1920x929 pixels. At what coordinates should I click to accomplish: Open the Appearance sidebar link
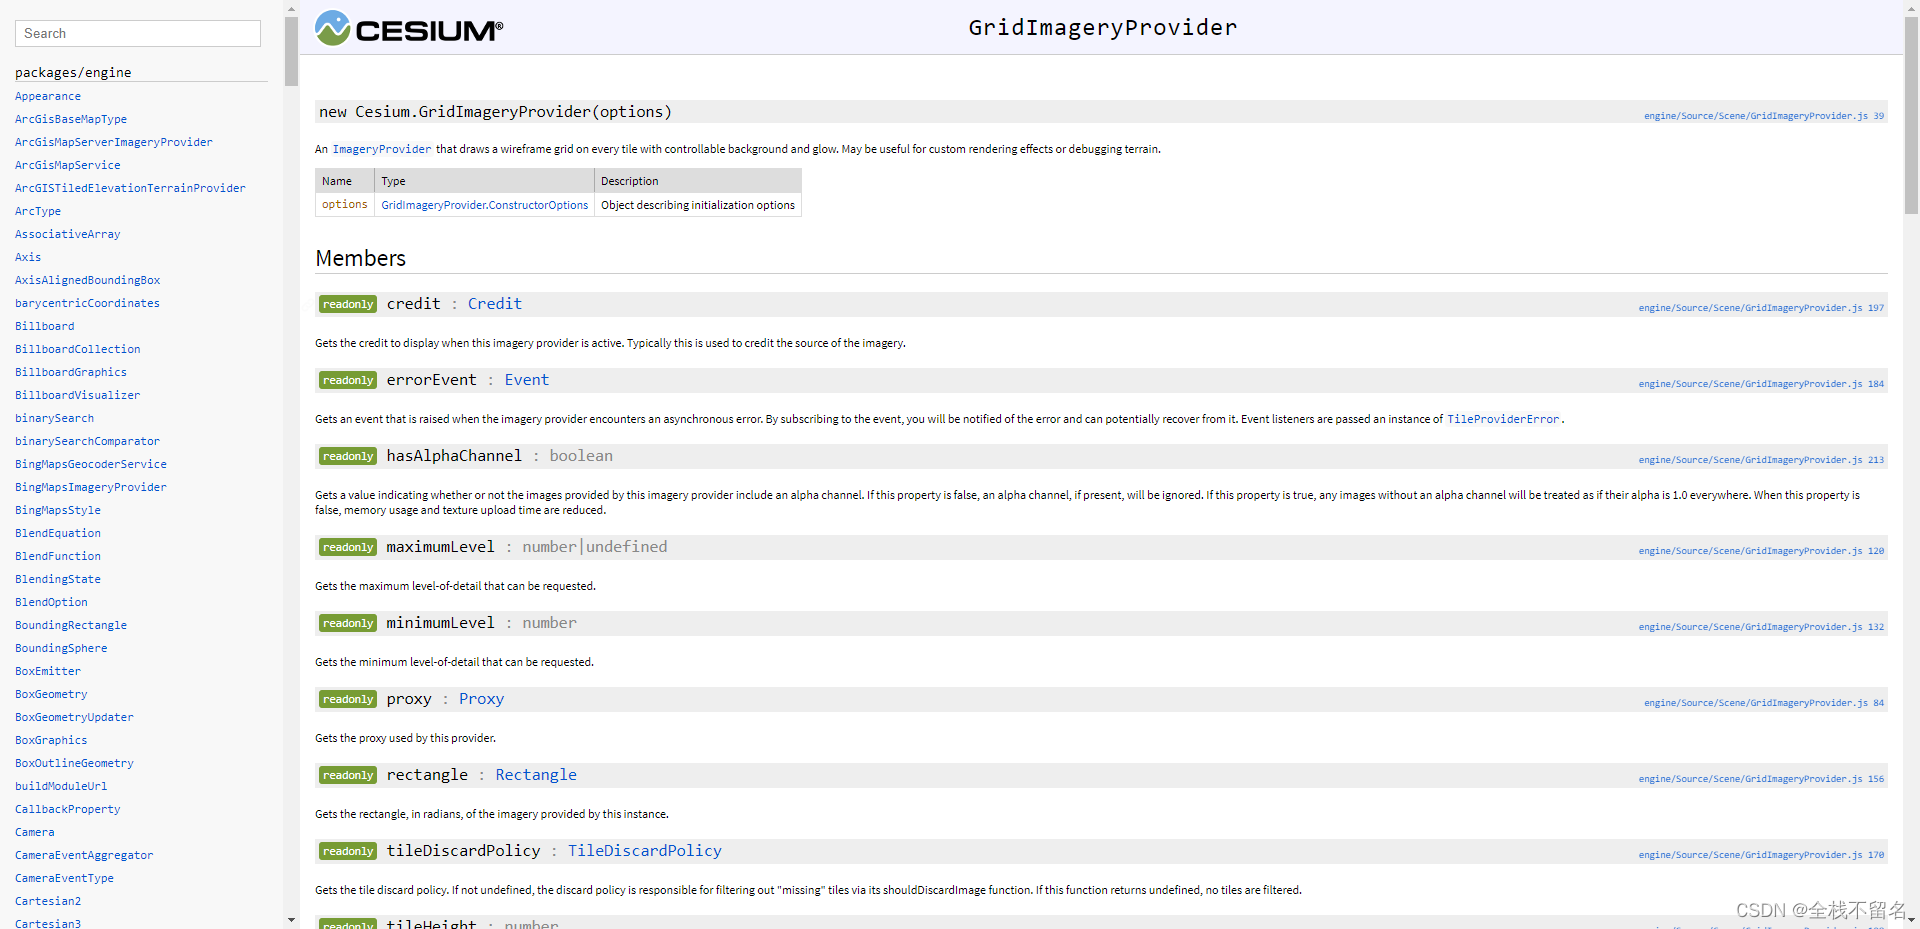tap(48, 96)
